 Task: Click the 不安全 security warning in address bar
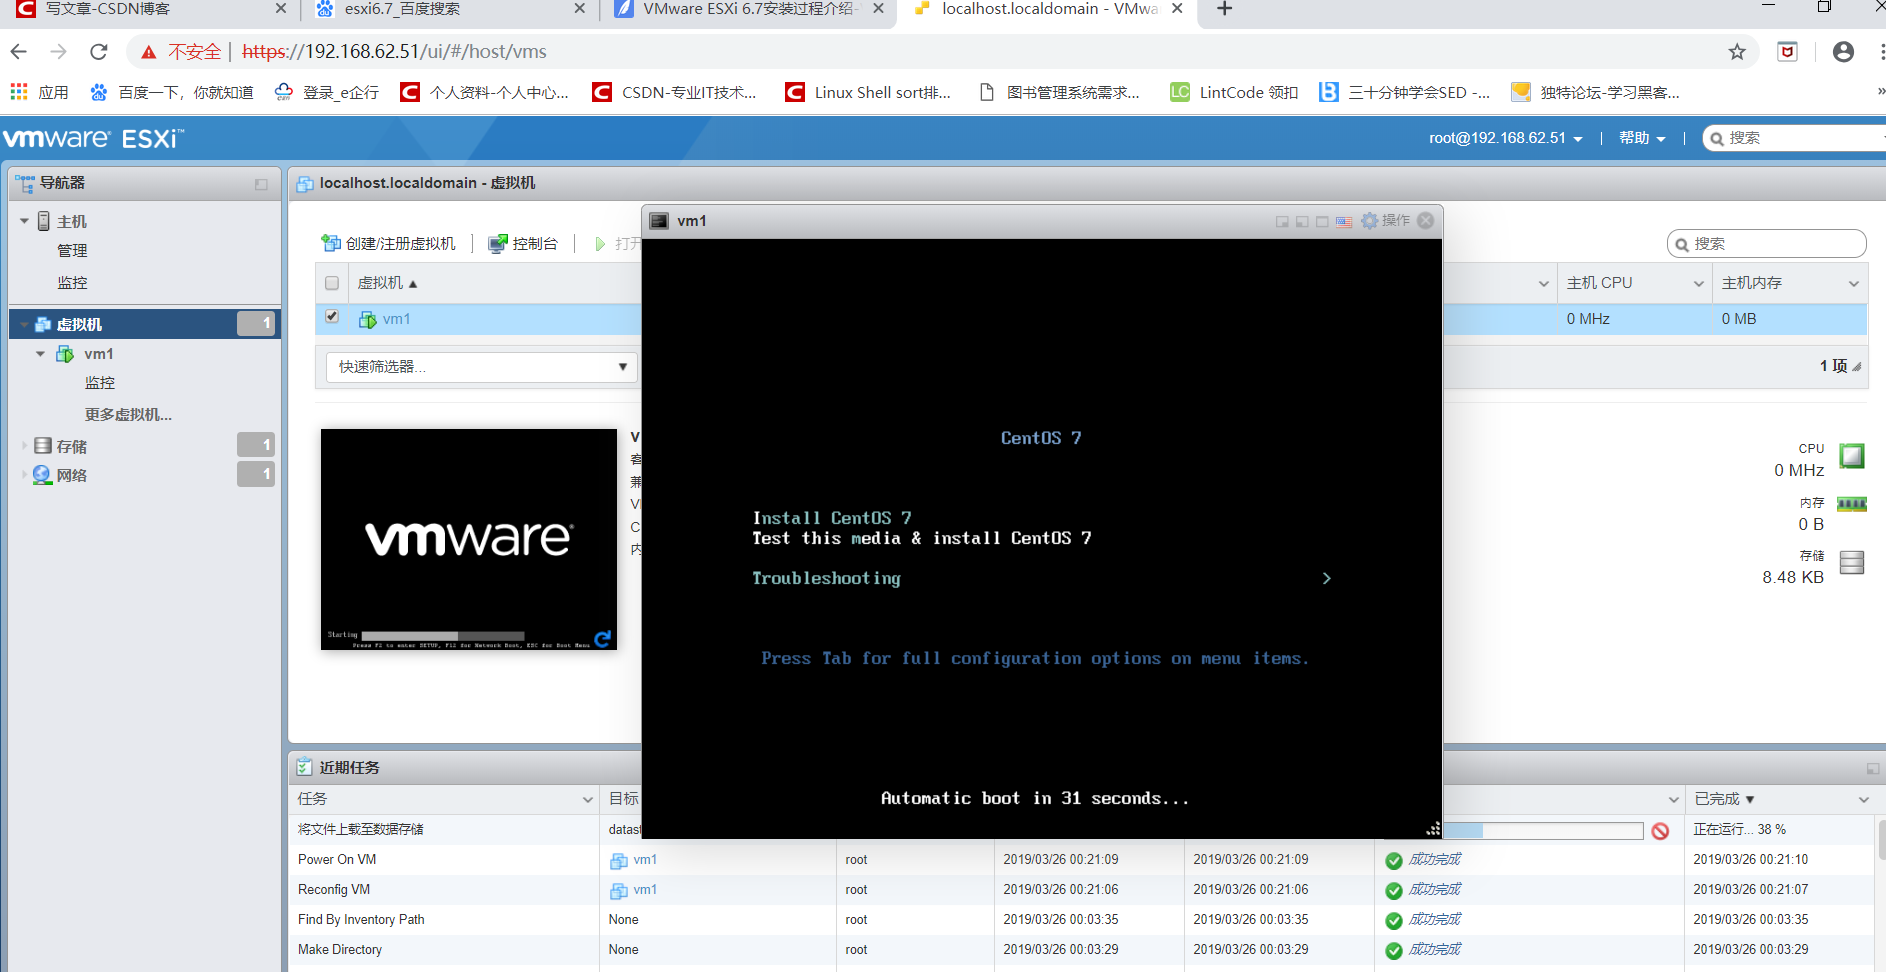(182, 52)
